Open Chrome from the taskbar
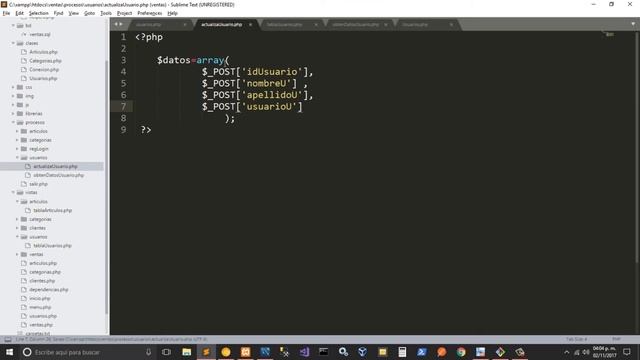 point(461,352)
